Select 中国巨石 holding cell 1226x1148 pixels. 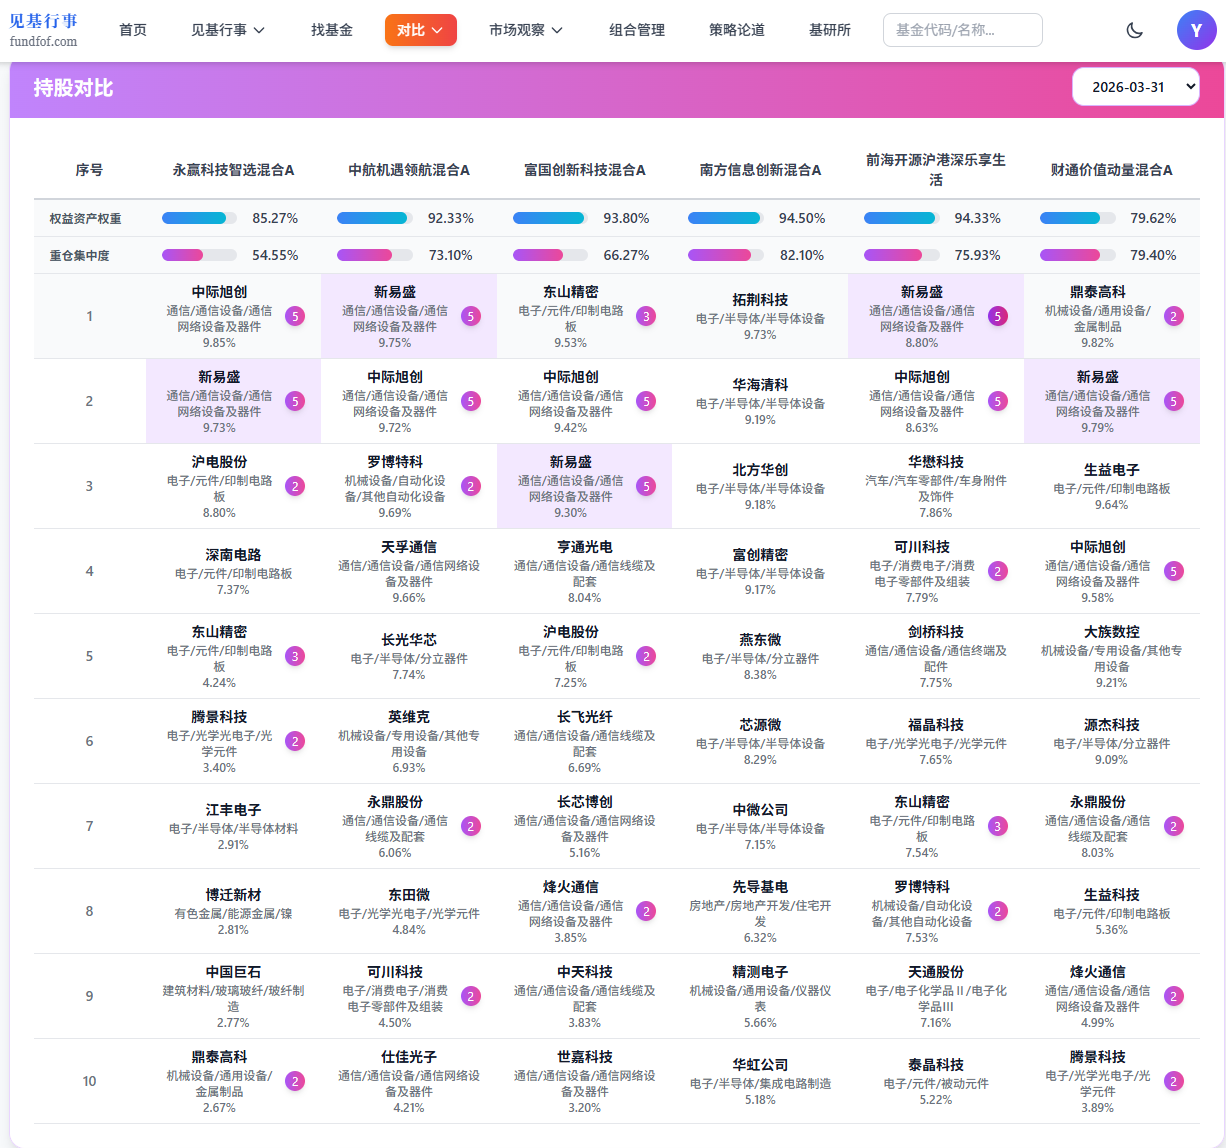point(233,996)
